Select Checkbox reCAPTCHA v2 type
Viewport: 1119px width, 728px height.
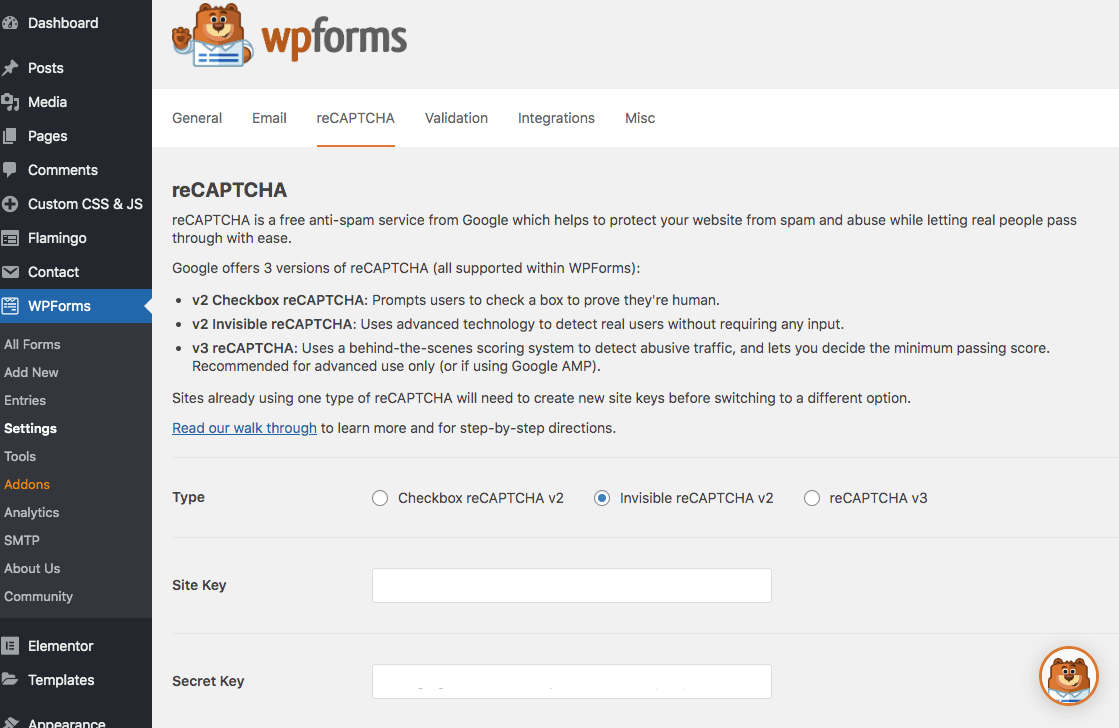(x=380, y=497)
